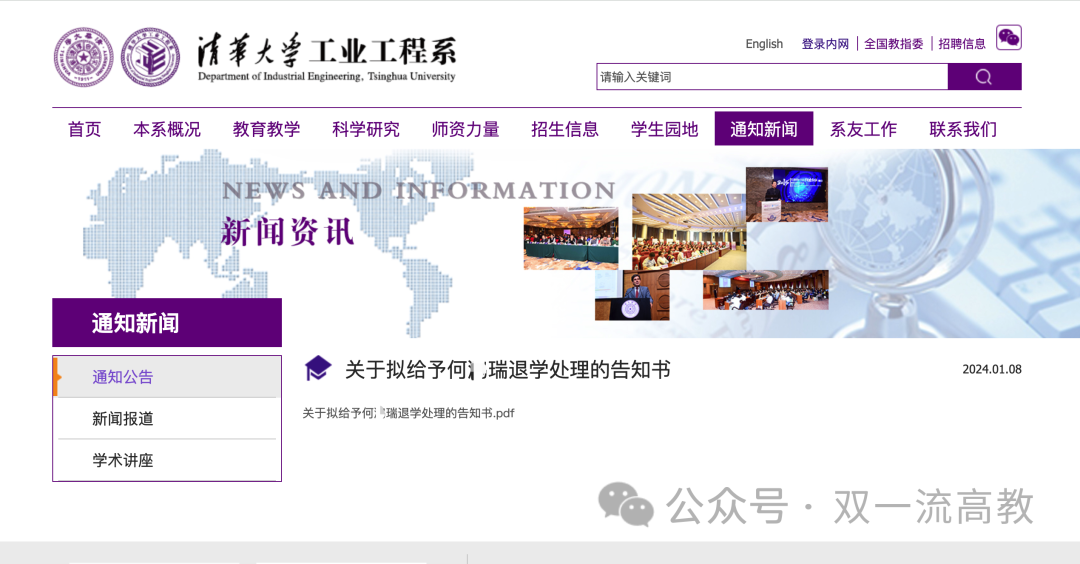
Task: Click the graduation cap icon beside the notice
Action: [318, 369]
